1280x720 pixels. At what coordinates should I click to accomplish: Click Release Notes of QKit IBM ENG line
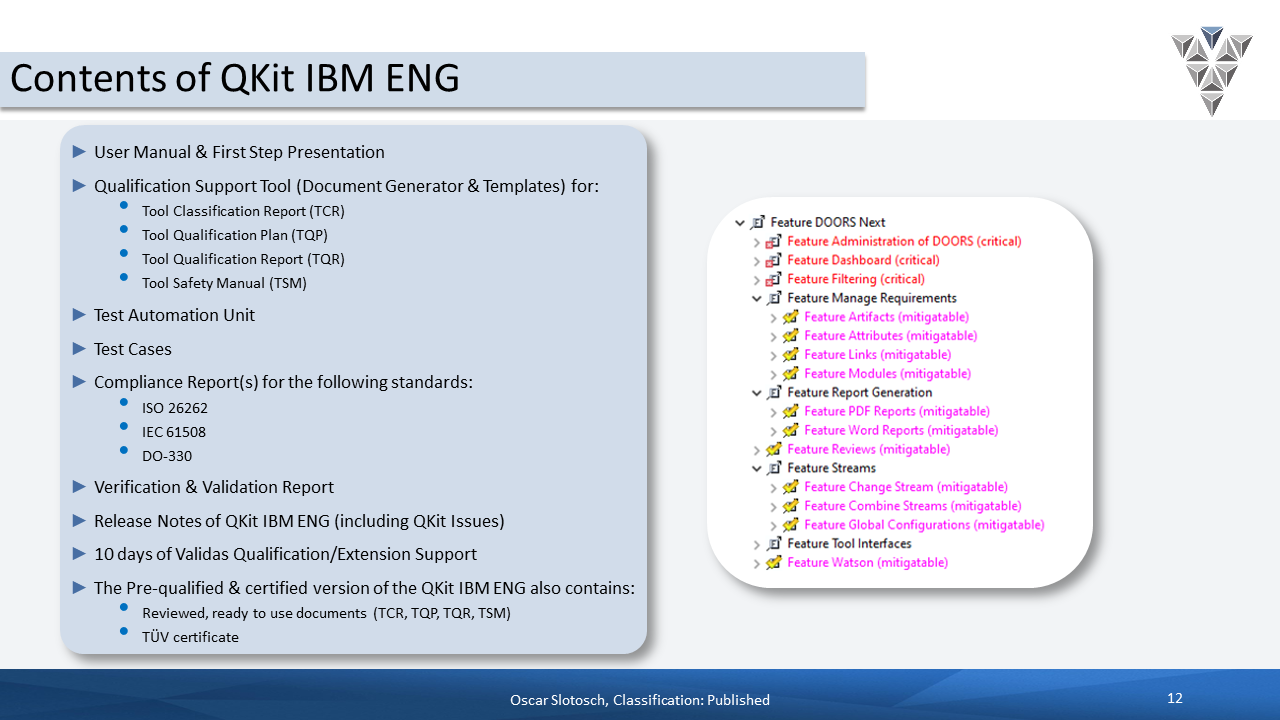pyautogui.click(x=299, y=521)
